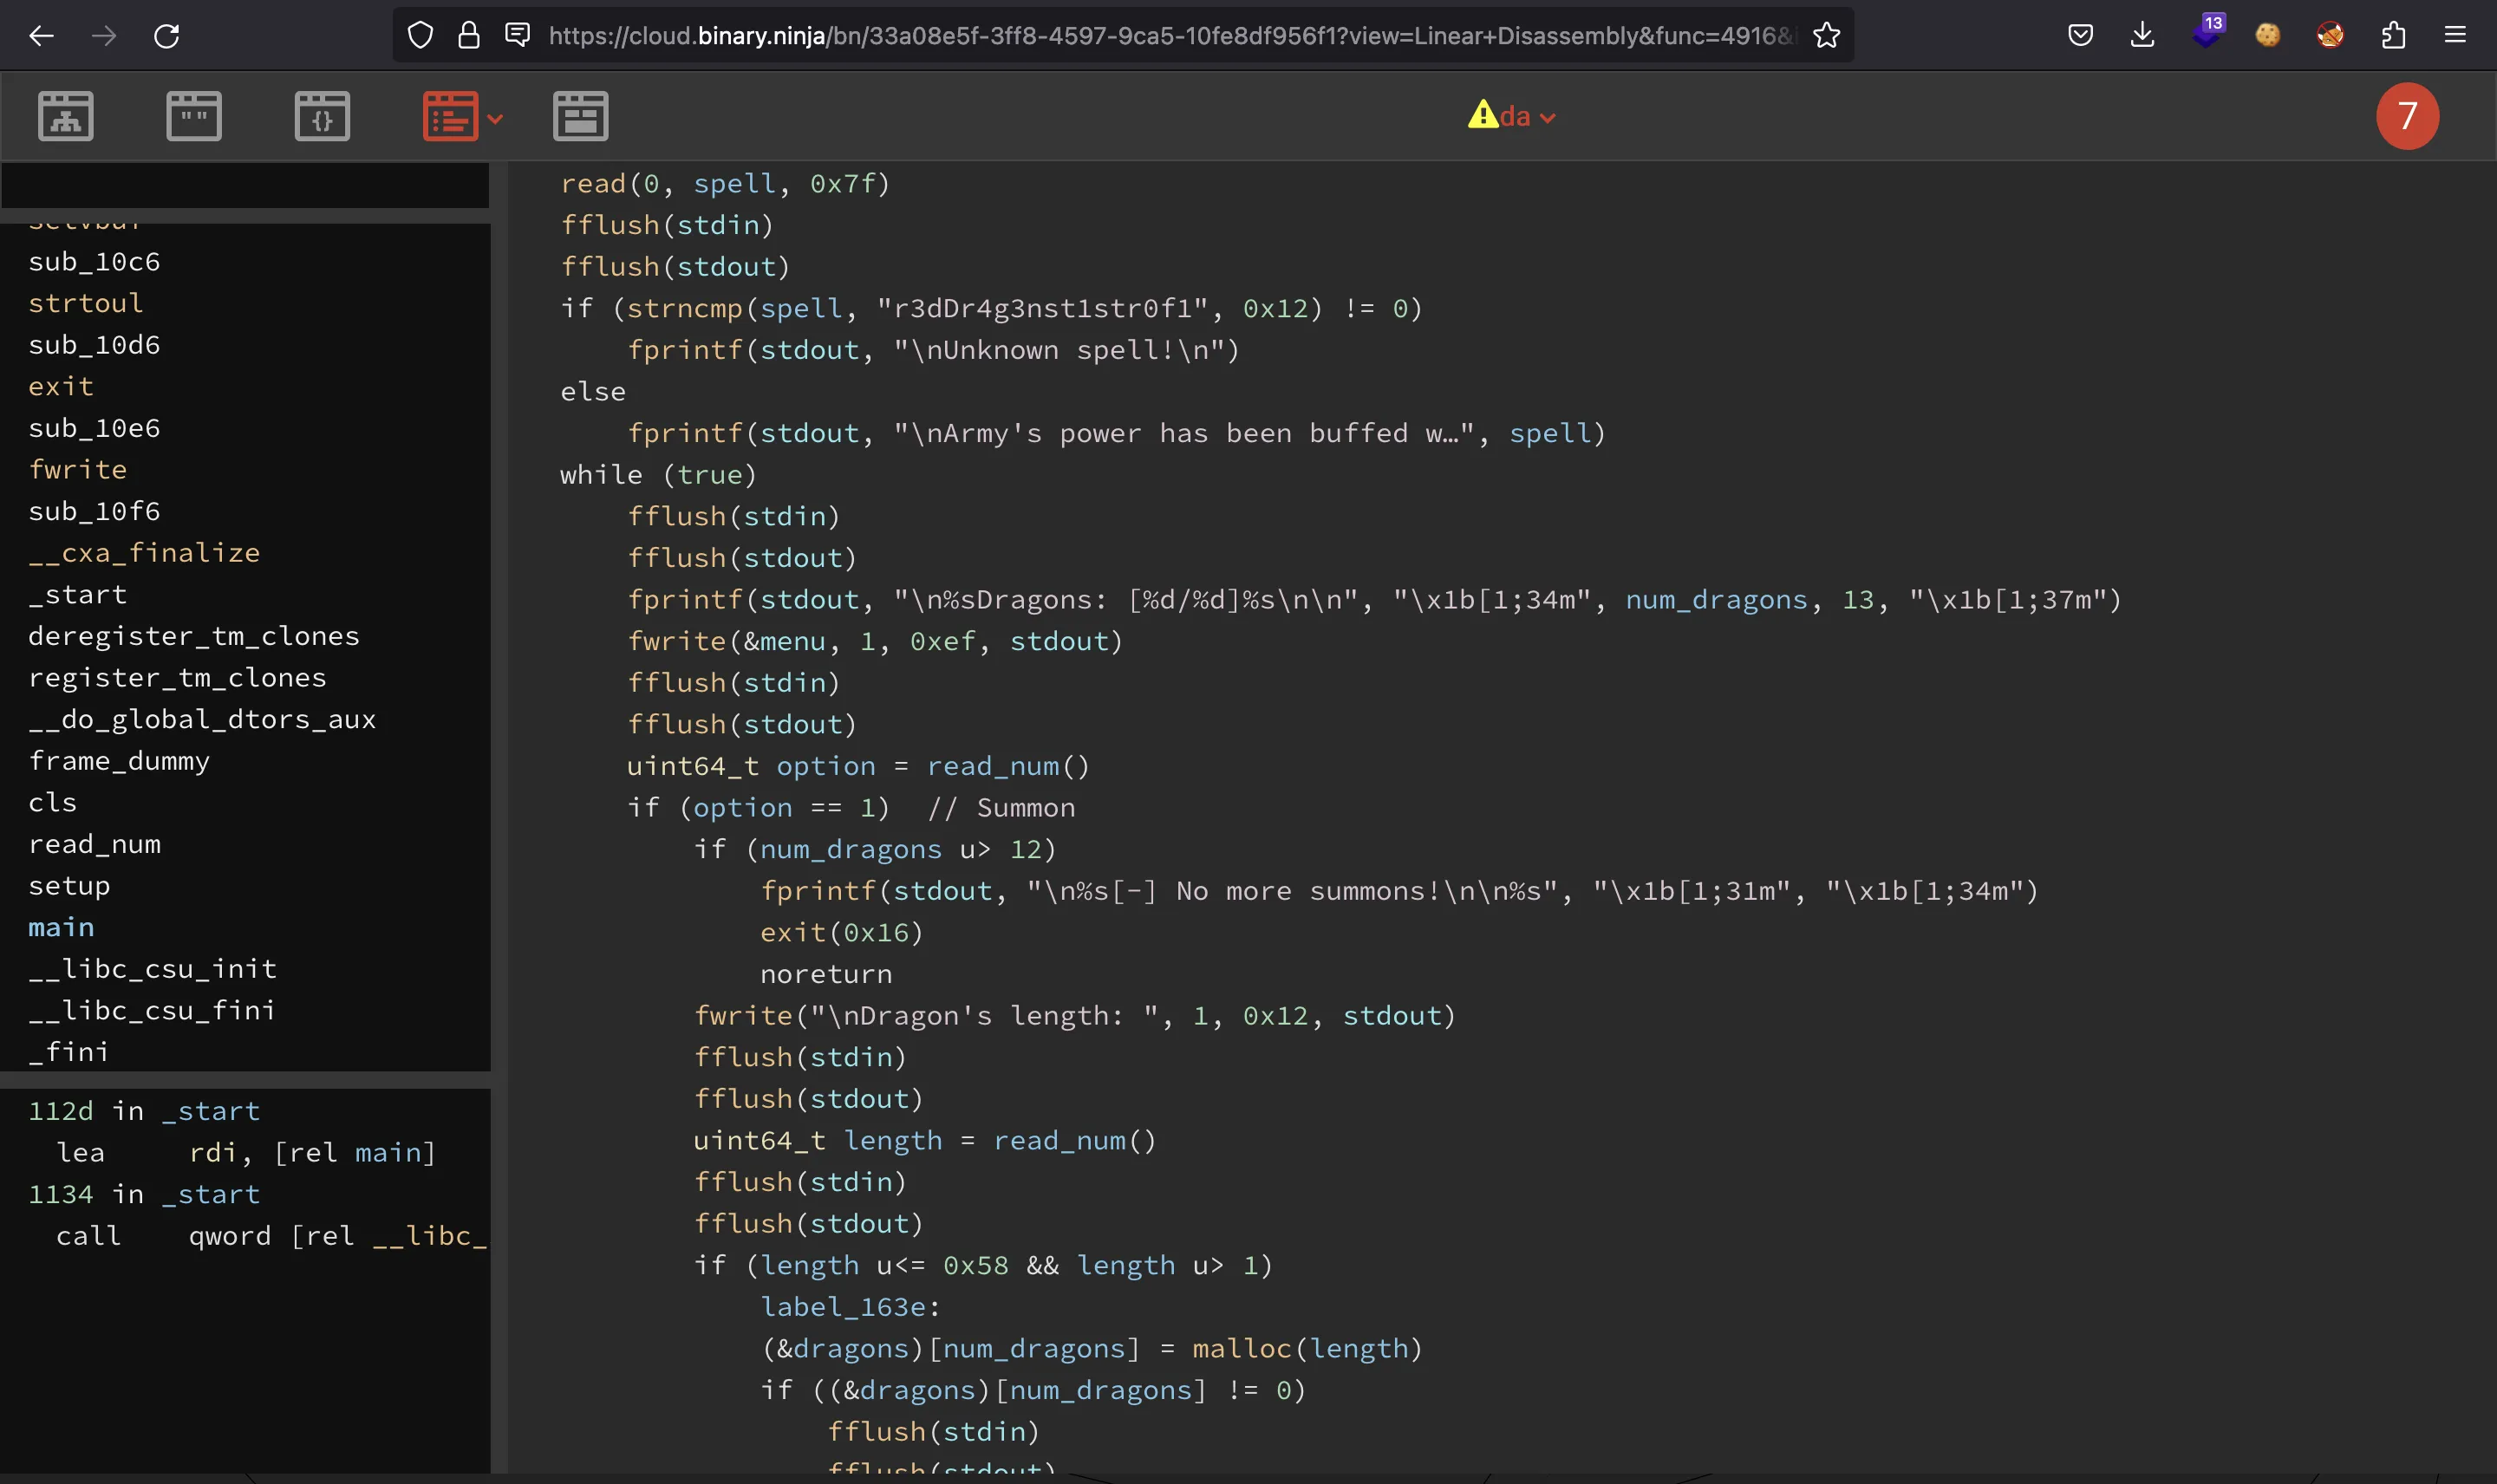The width and height of the screenshot is (2497, 1484).
Task: Click the browser forward arrow
Action: tap(104, 36)
